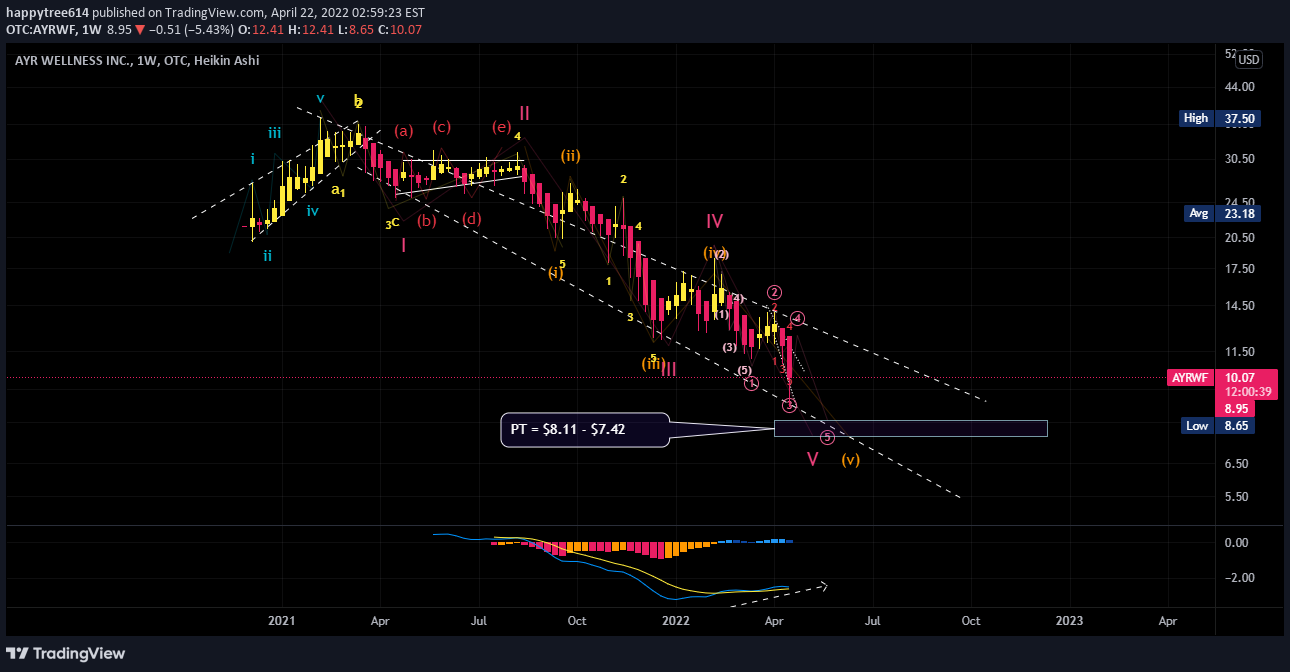The image size is (1290, 672).
Task: Open the USD currency selector
Action: pyautogui.click(x=1249, y=60)
